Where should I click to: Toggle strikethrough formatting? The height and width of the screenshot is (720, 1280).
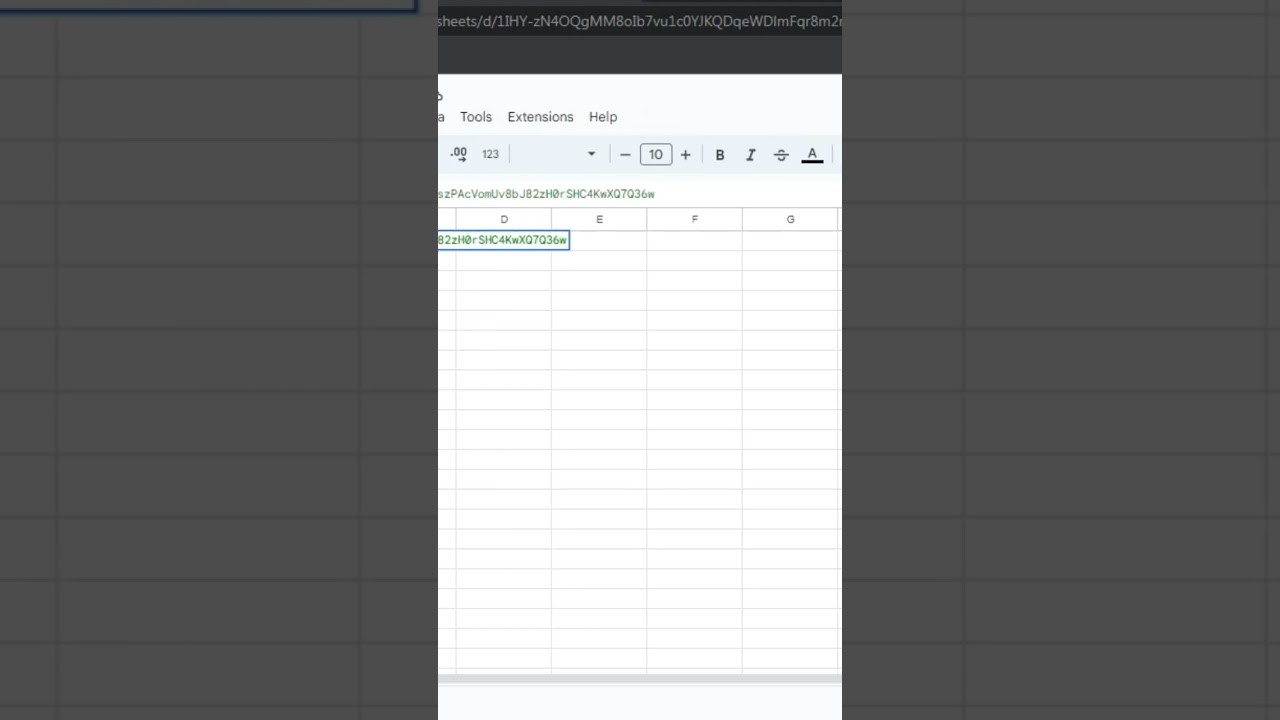point(781,155)
